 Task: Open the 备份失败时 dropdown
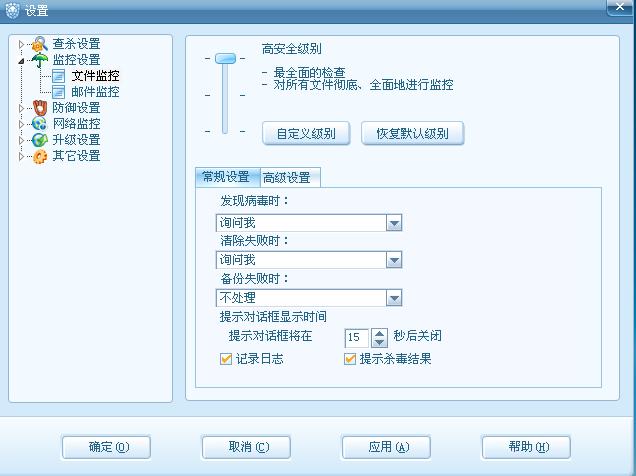pyautogui.click(x=394, y=298)
